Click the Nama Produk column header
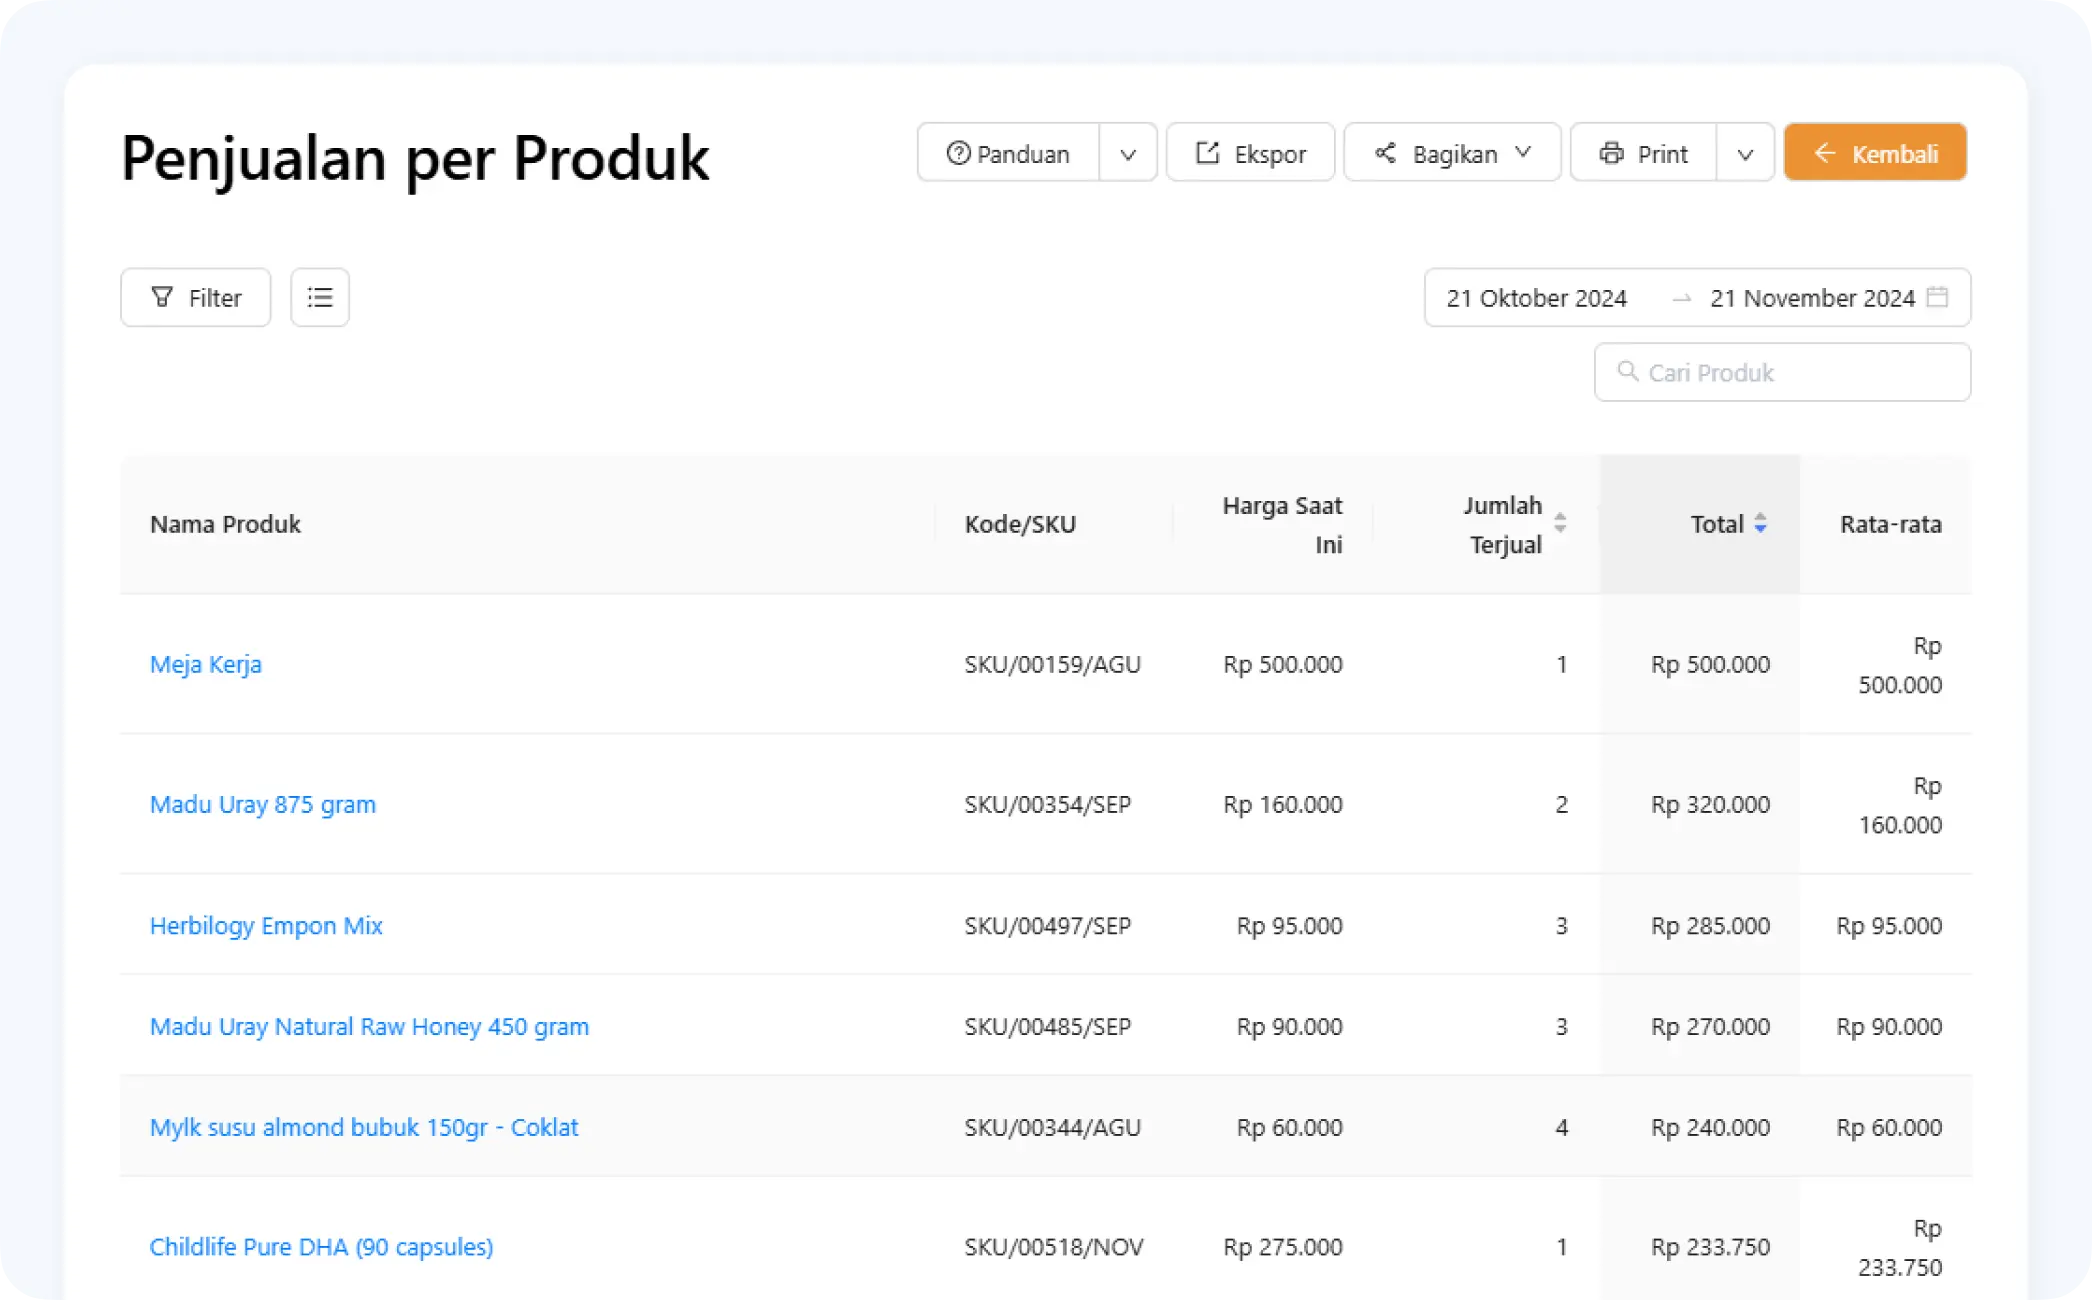The height and width of the screenshot is (1300, 2092). pyautogui.click(x=225, y=524)
